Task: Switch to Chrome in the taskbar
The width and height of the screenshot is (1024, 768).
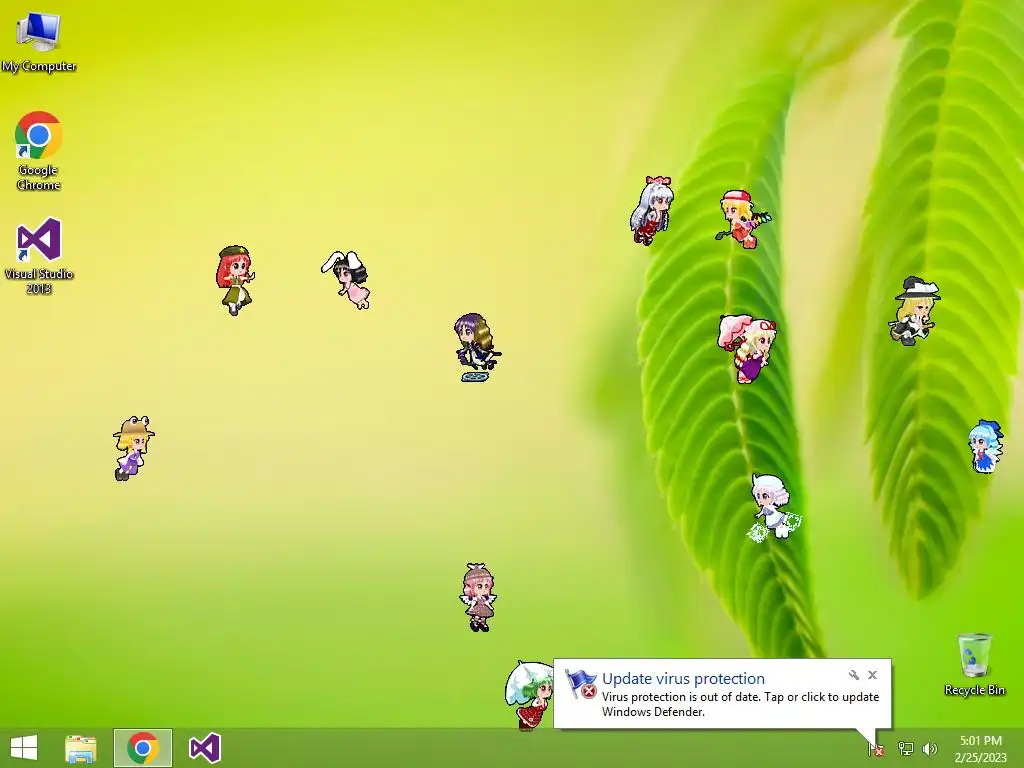Action: (143, 748)
